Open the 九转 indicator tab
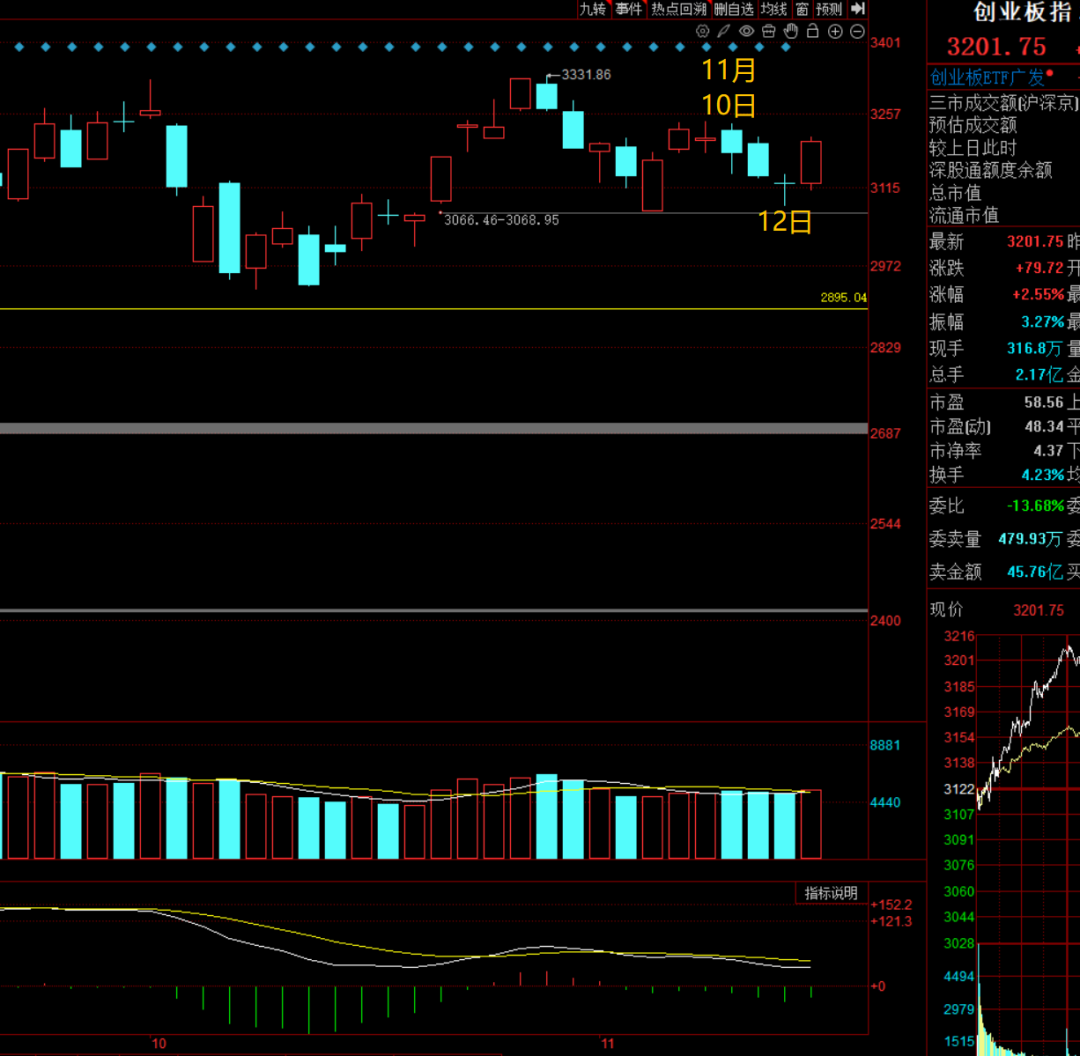1080x1056 pixels. pos(592,9)
